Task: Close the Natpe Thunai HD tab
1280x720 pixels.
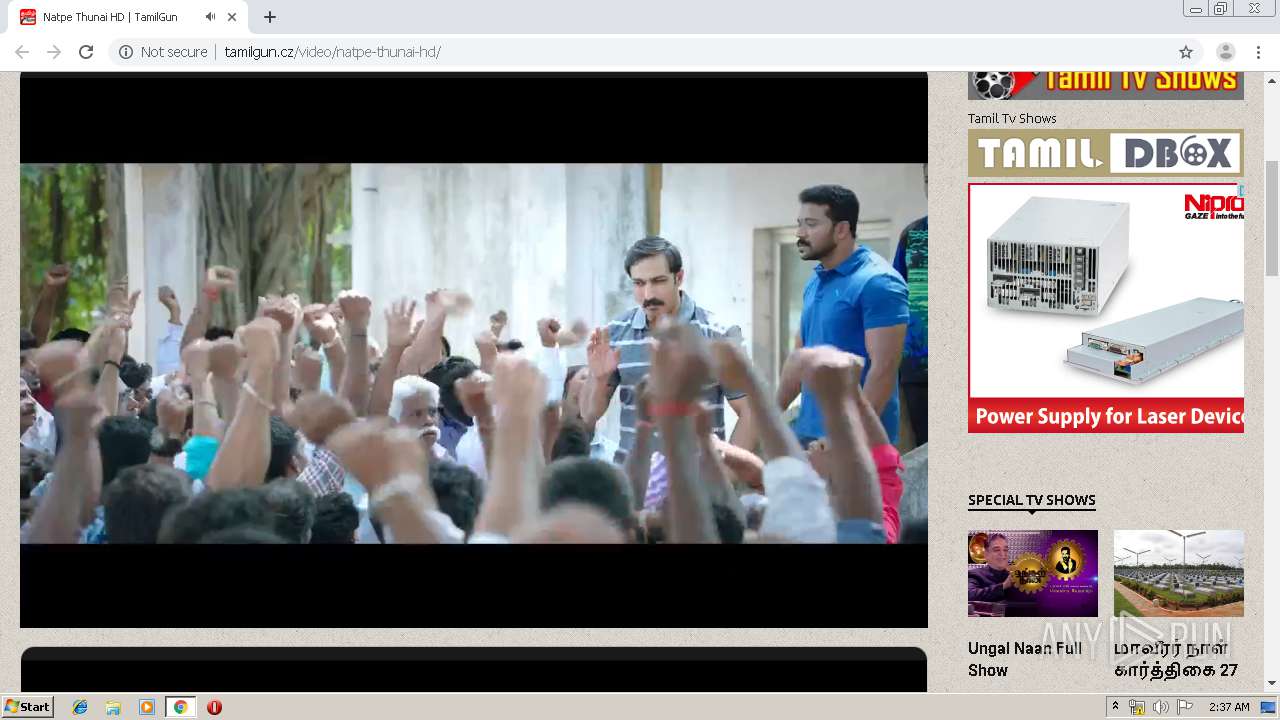Action: click(x=233, y=17)
